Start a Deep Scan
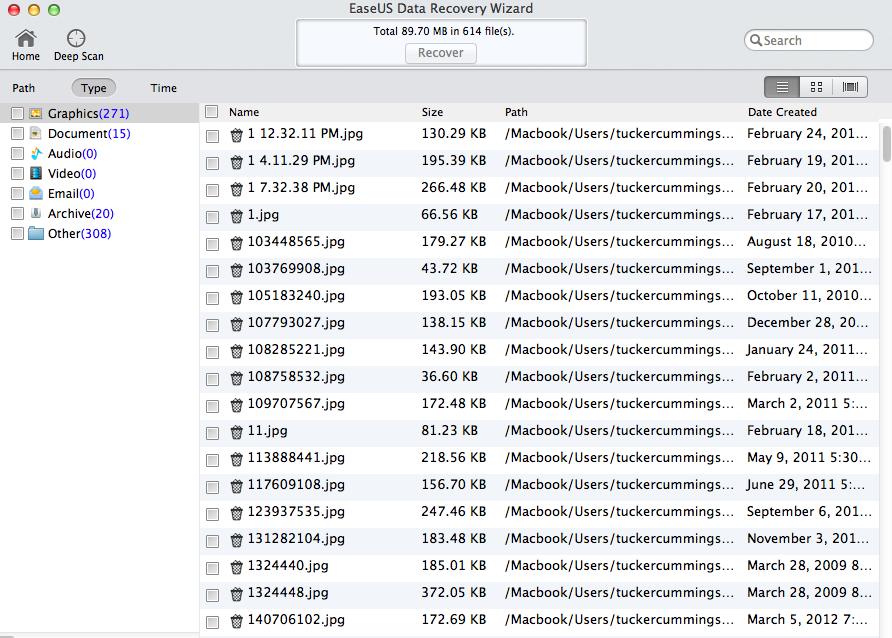This screenshot has height=638, width=892. 79,45
